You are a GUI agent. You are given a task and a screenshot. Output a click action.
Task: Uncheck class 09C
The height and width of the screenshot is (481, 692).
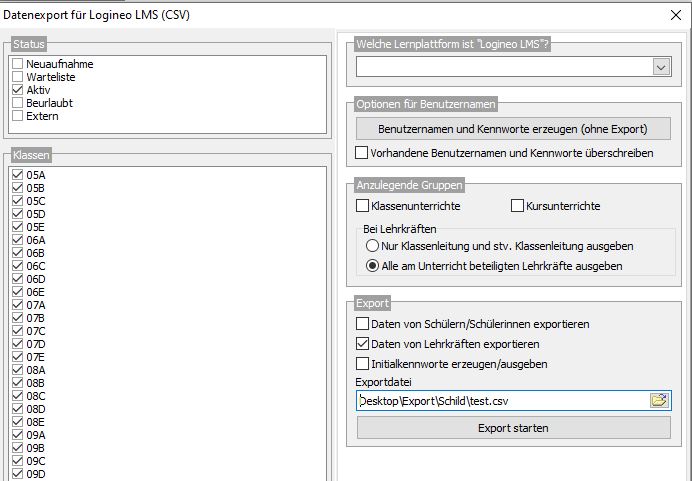[17, 461]
